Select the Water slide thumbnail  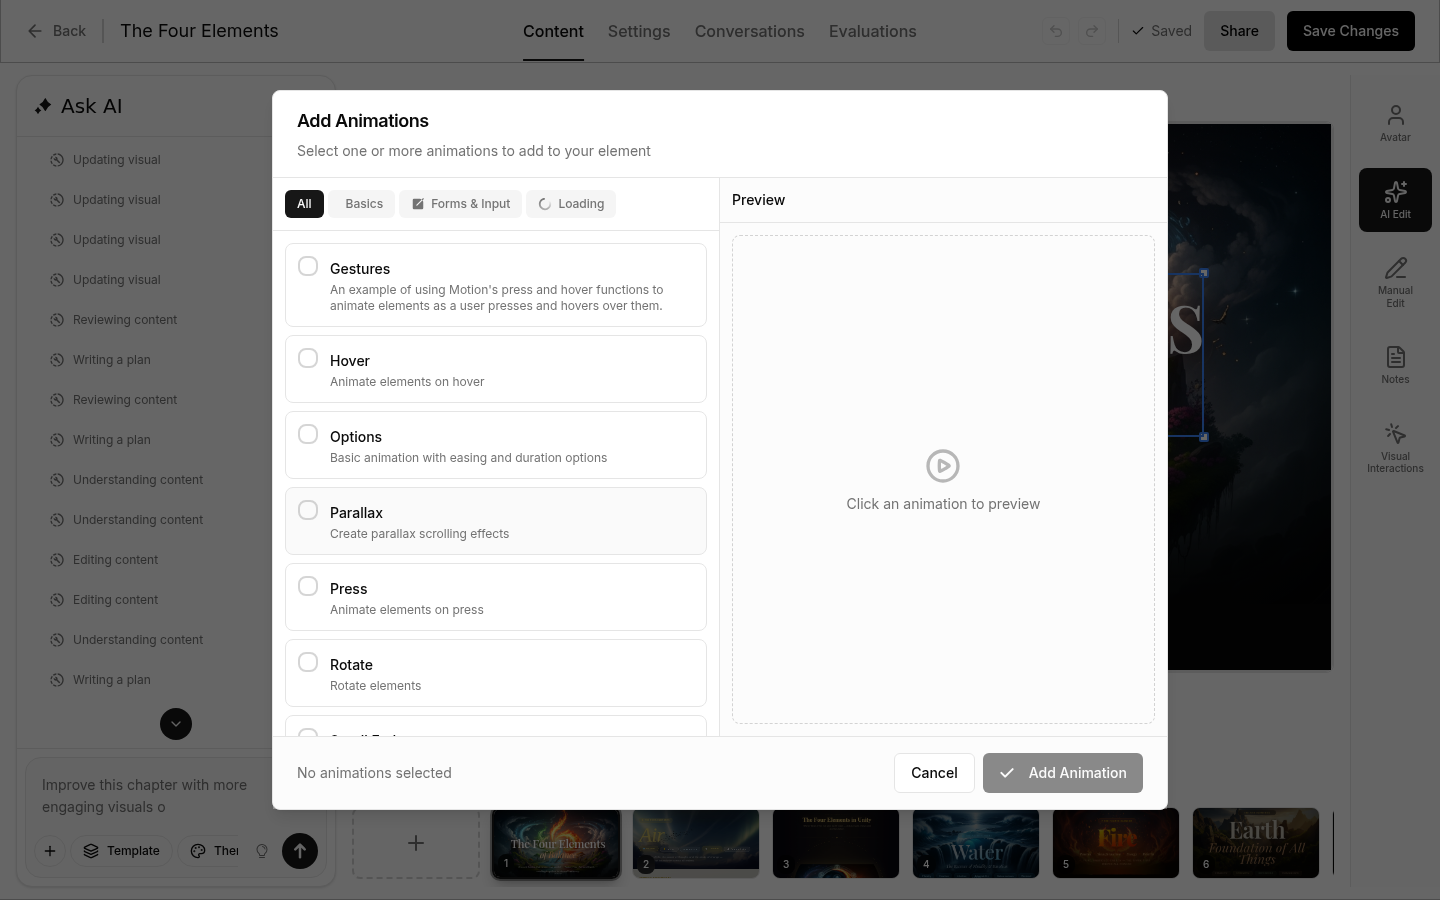(975, 843)
